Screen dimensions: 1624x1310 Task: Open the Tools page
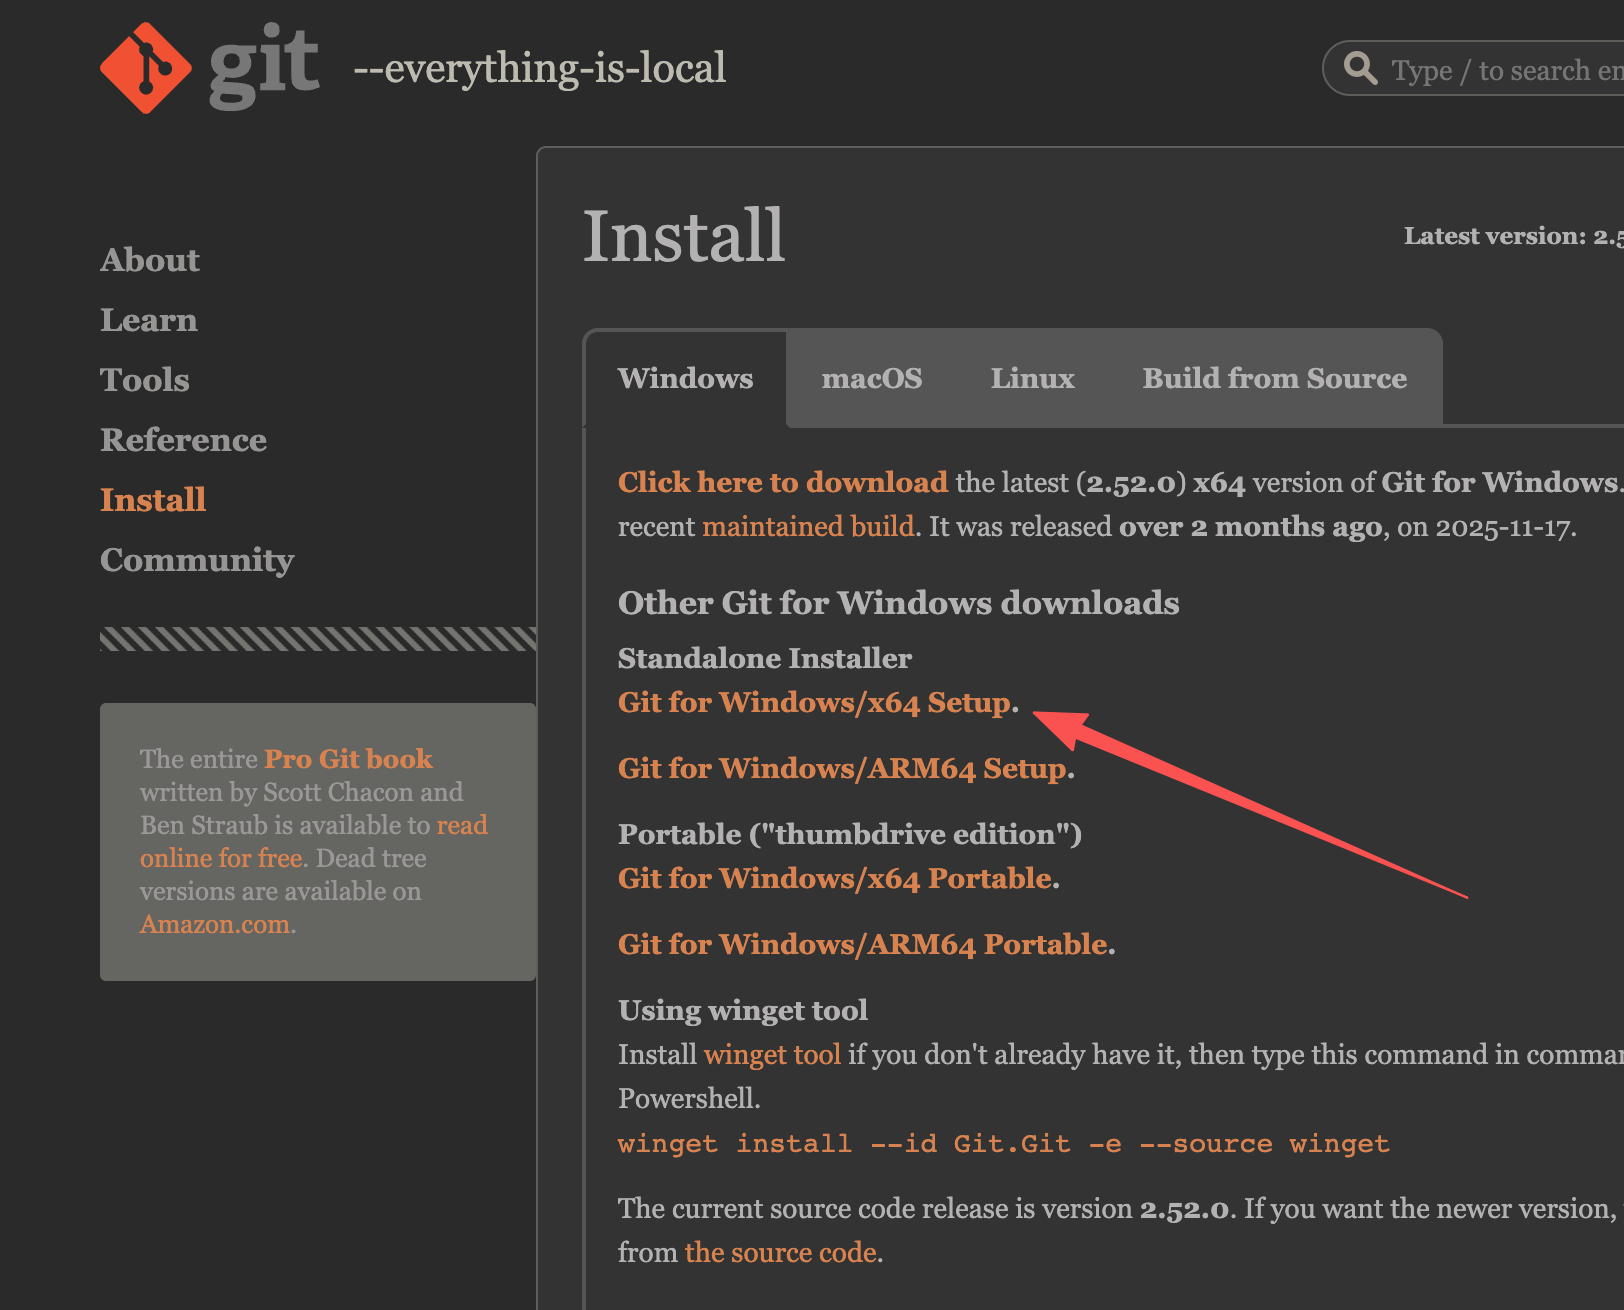(x=144, y=379)
